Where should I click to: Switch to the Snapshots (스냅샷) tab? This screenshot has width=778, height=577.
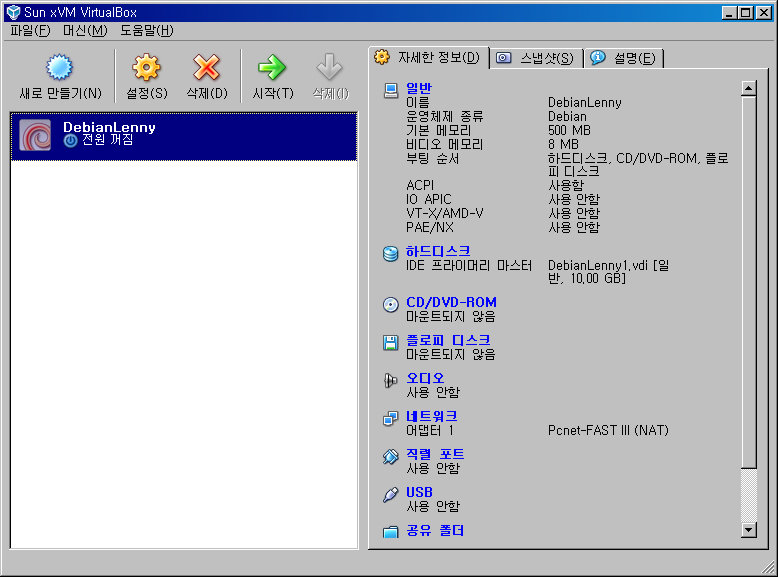coord(536,59)
